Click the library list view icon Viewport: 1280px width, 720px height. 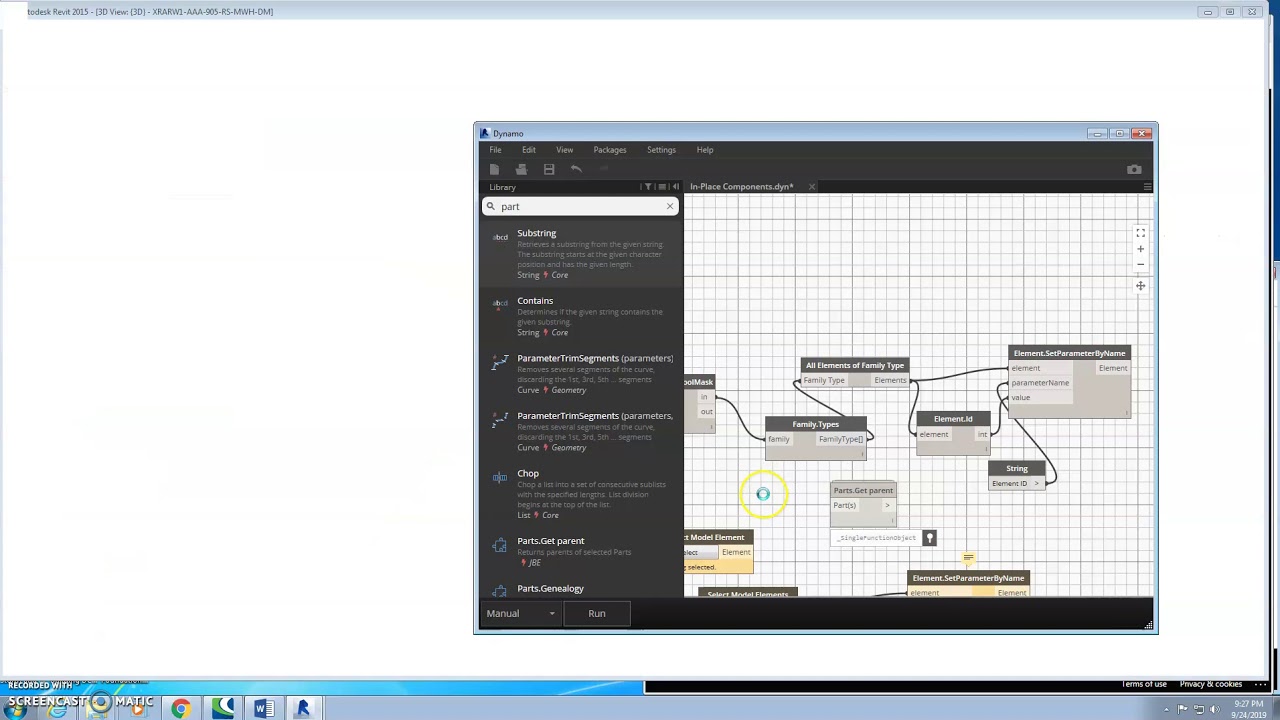[x=663, y=187]
